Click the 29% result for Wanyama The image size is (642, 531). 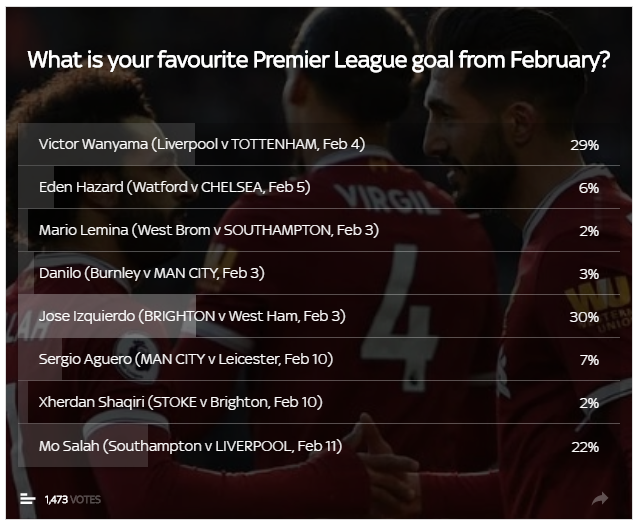pos(584,145)
